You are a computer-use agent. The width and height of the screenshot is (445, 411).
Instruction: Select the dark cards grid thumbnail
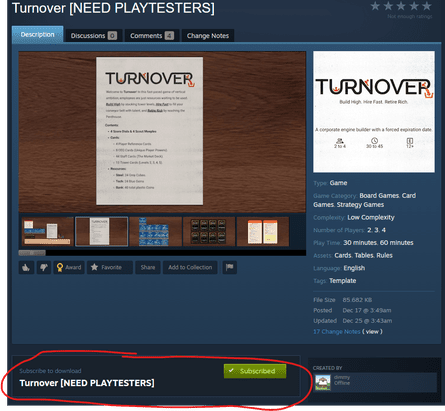[209, 231]
